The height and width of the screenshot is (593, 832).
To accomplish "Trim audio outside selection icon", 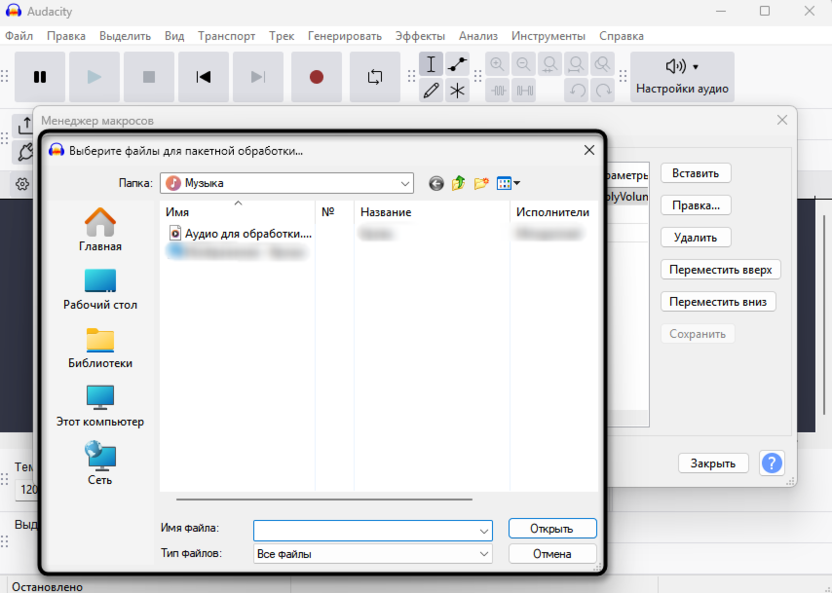I will 497,90.
